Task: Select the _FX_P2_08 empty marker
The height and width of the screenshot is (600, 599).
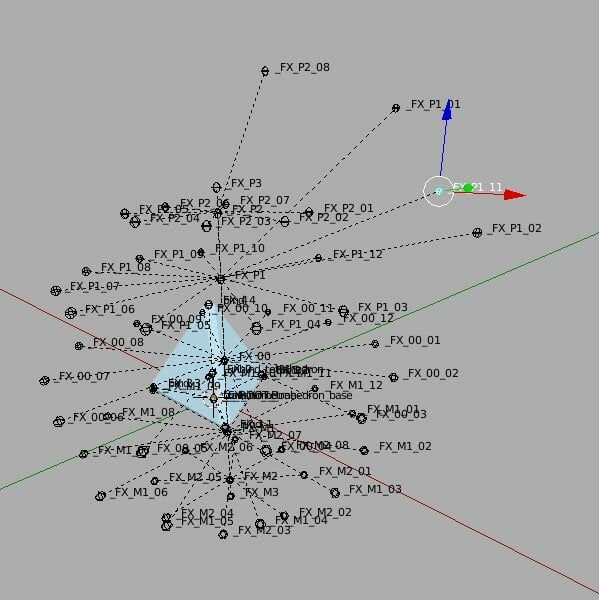Action: point(265,71)
